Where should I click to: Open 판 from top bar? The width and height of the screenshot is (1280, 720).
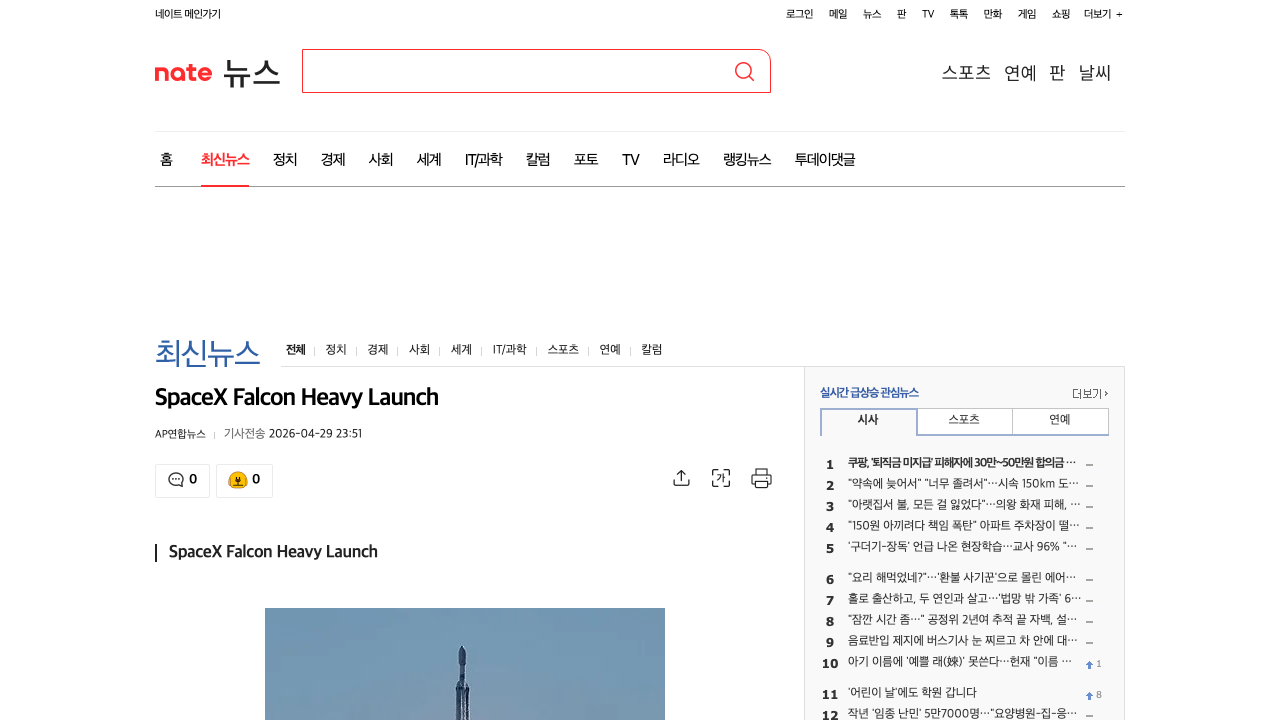pyautogui.click(x=901, y=14)
